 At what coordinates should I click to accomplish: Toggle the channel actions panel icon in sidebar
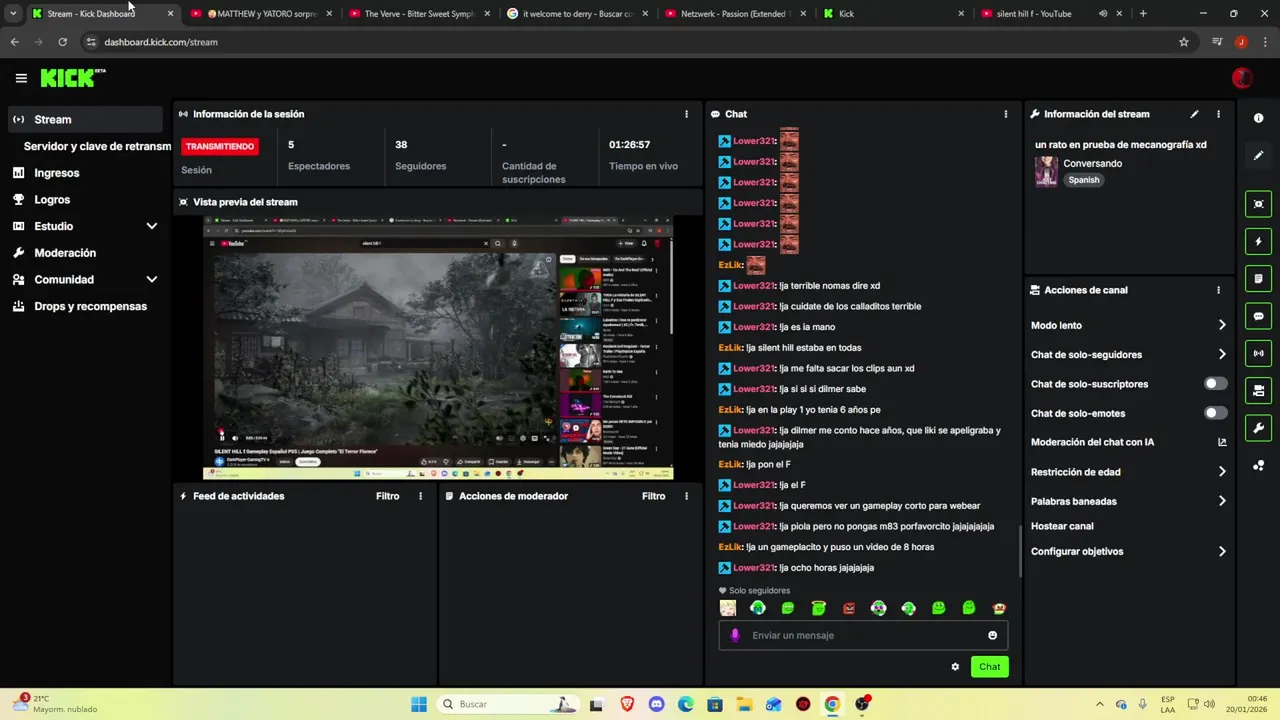(x=1258, y=390)
